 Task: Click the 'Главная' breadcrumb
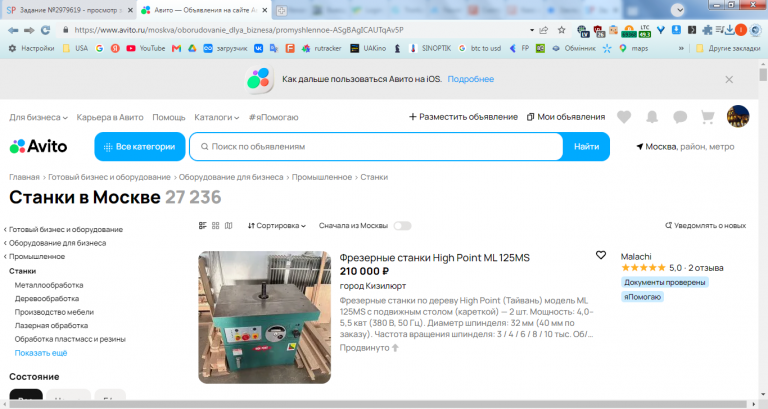(24, 177)
